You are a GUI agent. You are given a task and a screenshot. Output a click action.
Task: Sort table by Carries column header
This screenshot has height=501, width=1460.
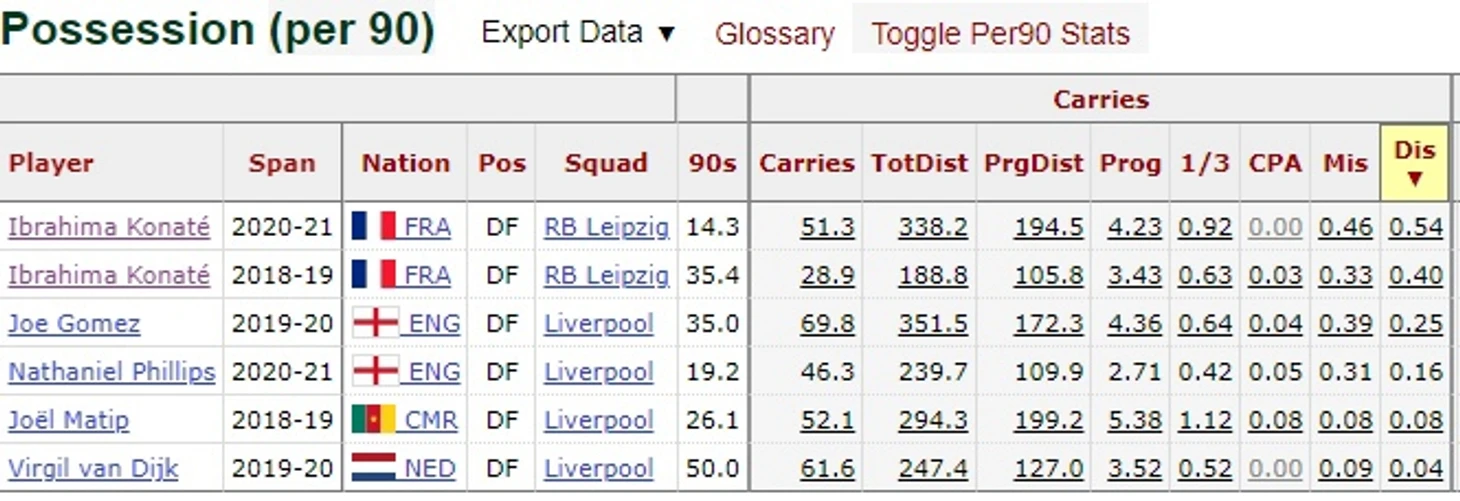[806, 163]
